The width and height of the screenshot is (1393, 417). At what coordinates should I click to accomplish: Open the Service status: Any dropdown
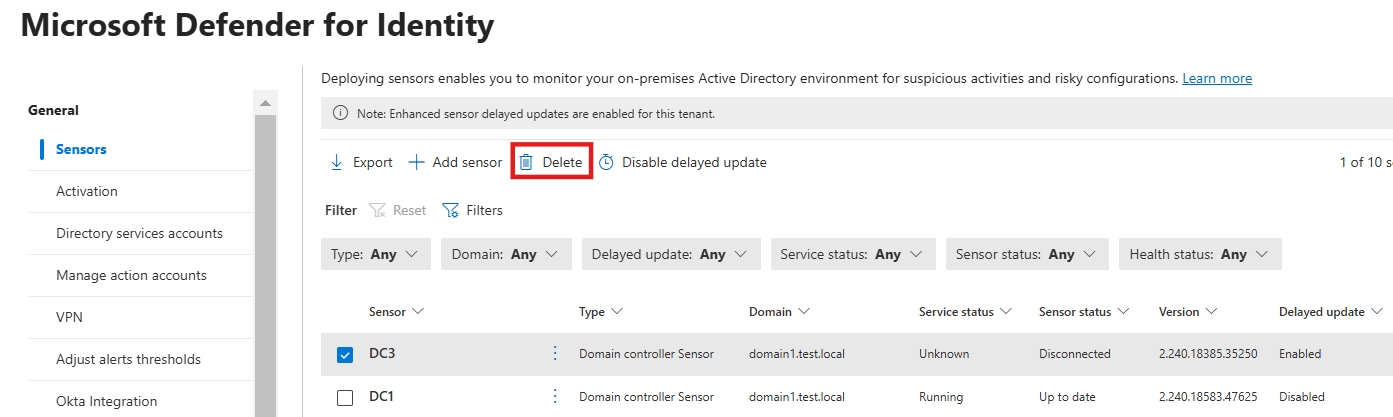(x=853, y=254)
